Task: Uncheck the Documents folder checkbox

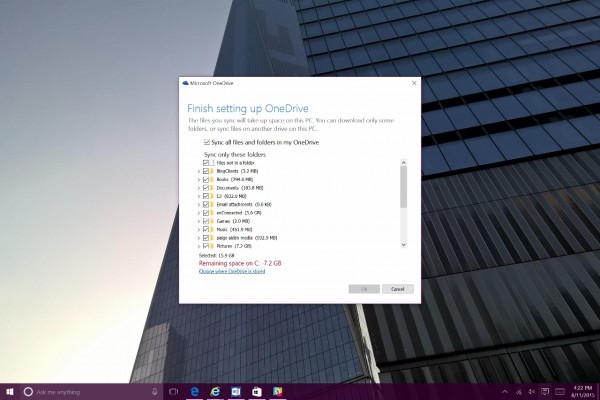Action: click(x=206, y=188)
